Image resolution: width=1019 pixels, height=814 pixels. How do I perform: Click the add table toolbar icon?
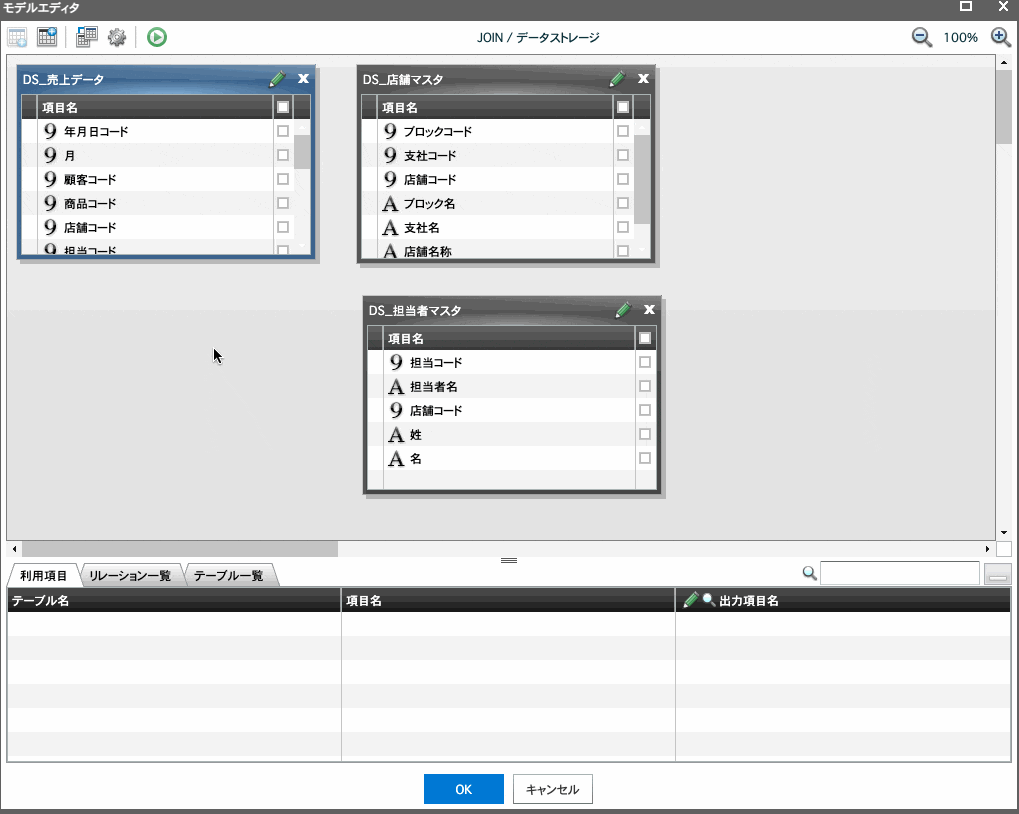[x=16, y=37]
